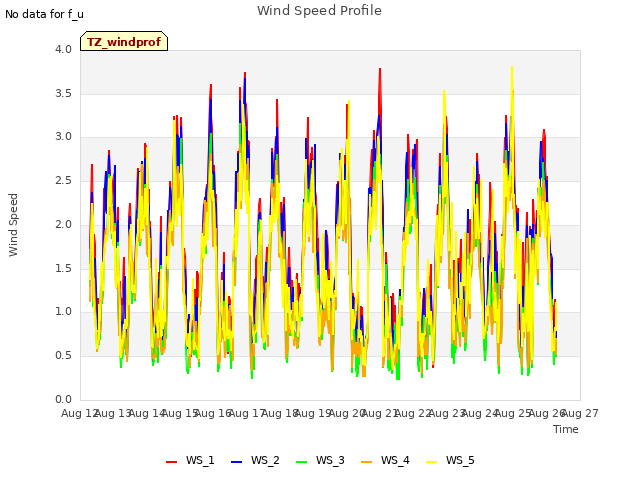Click the Wind Speed y-axis label
The width and height of the screenshot is (640, 480).
tap(13, 225)
